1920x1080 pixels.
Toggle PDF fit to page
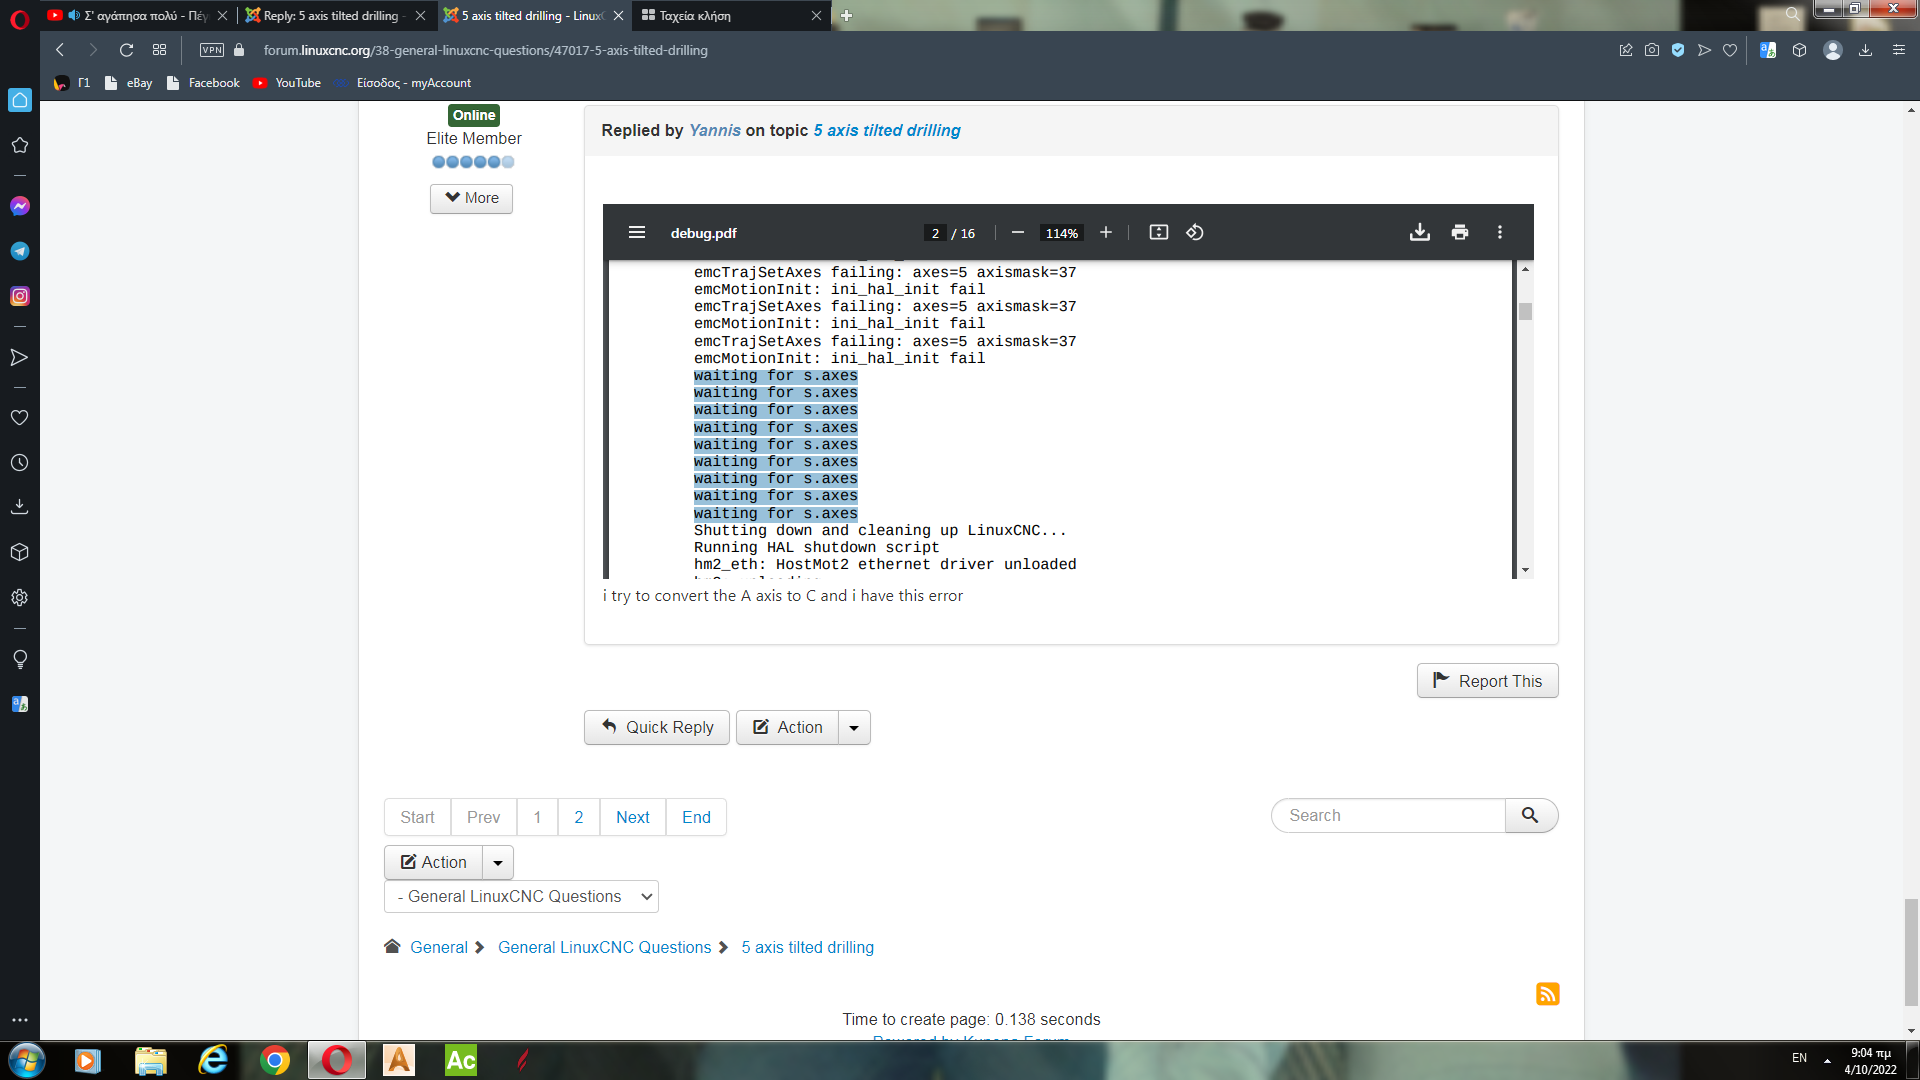coord(1158,233)
